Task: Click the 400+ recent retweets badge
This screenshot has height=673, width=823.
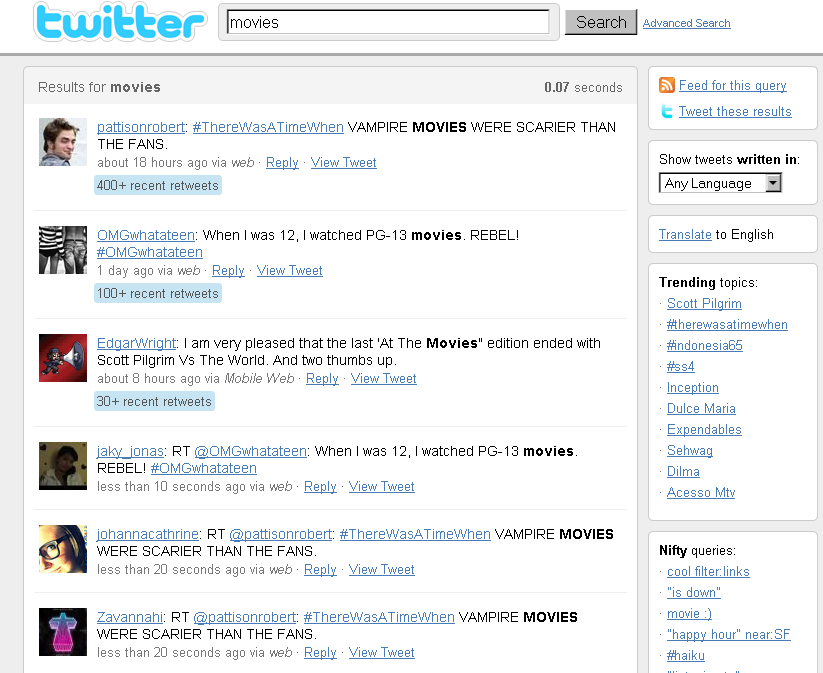Action: point(158,186)
